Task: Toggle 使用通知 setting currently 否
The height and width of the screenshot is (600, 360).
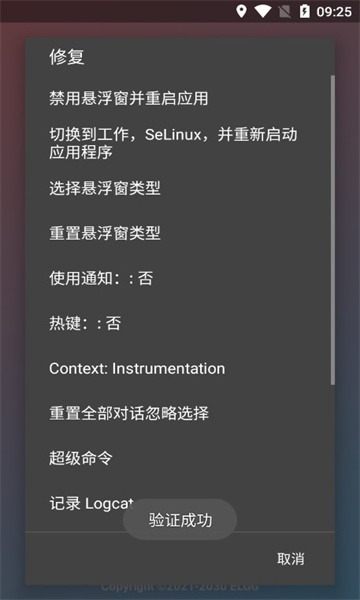Action: (x=178, y=279)
